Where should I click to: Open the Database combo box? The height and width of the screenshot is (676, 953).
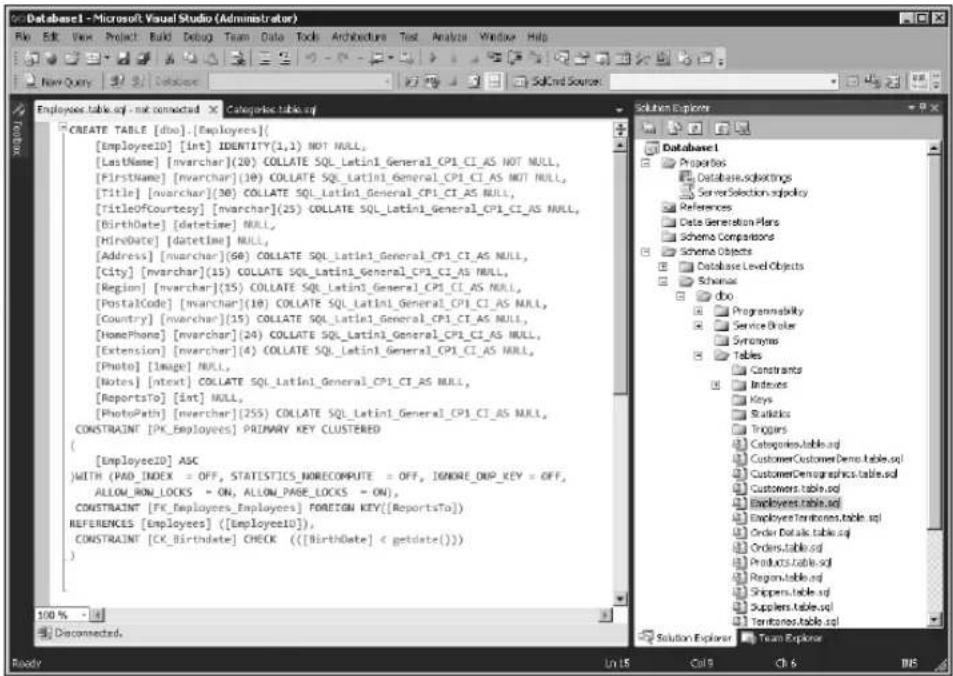point(300,81)
